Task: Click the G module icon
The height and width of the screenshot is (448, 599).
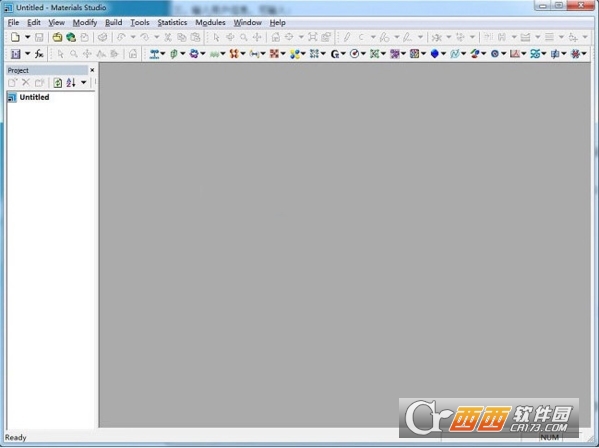Action: click(335, 54)
